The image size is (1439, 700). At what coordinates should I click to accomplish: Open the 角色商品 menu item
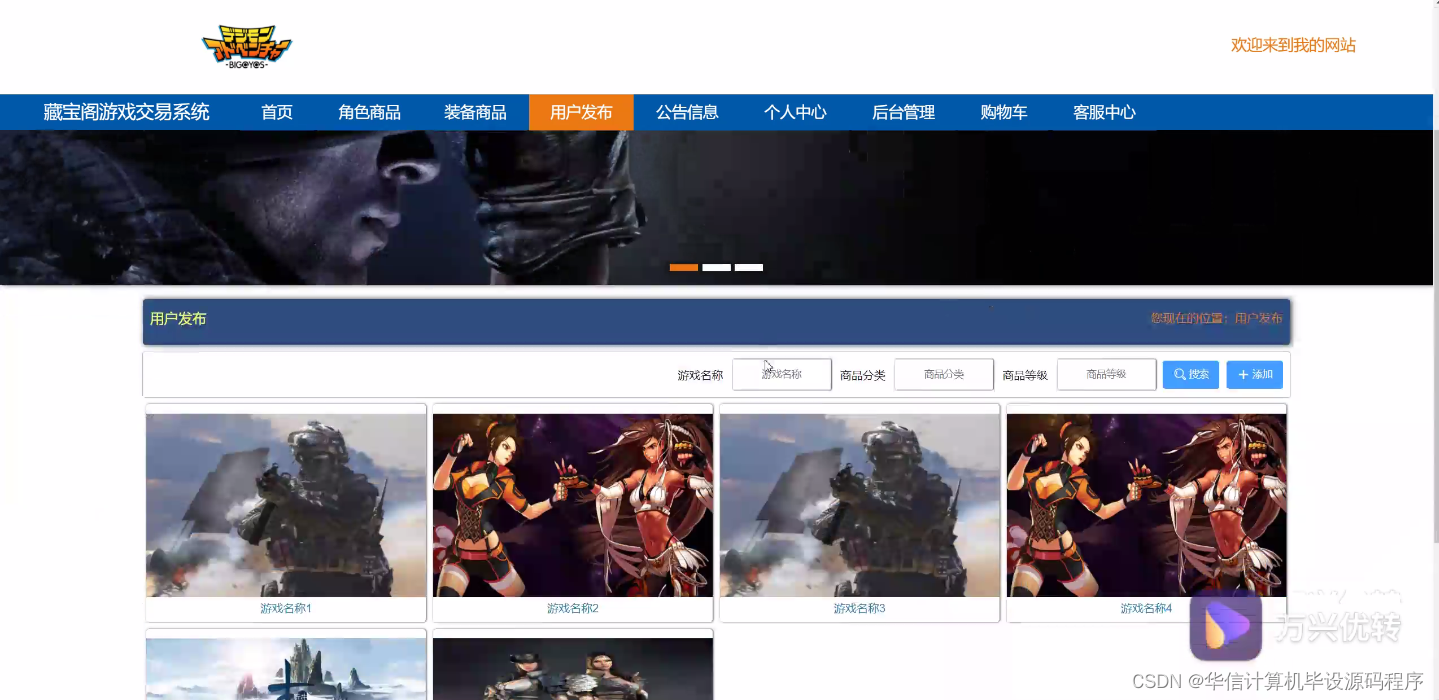point(369,112)
